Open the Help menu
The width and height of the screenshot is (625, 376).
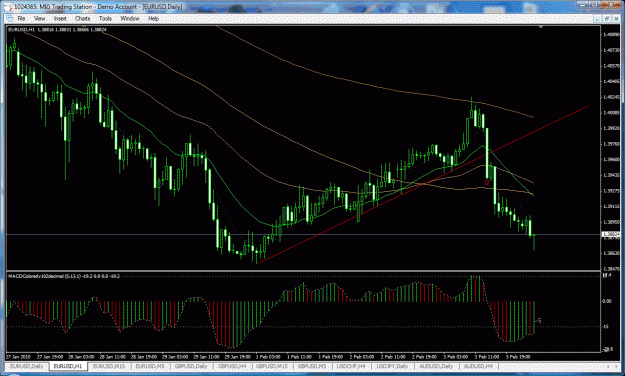[x=153, y=18]
